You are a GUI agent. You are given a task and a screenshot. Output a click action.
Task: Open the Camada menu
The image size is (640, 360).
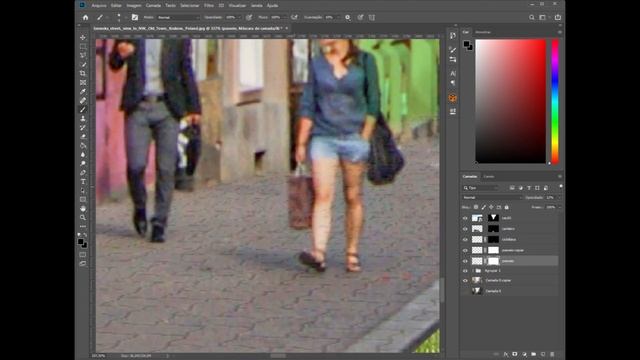(153, 6)
